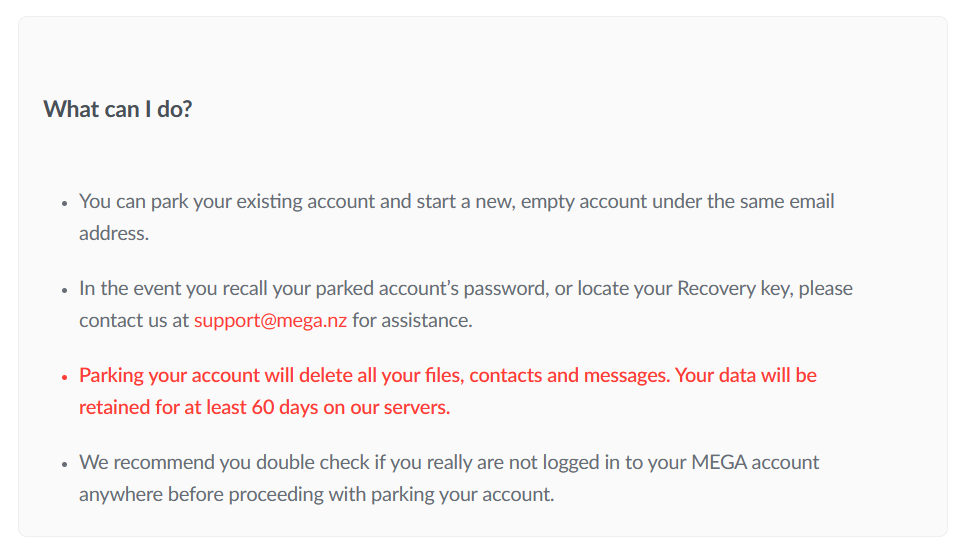This screenshot has width=965, height=554.
Task: Click the "for assistance." text after the email
Action: pyautogui.click(x=412, y=321)
